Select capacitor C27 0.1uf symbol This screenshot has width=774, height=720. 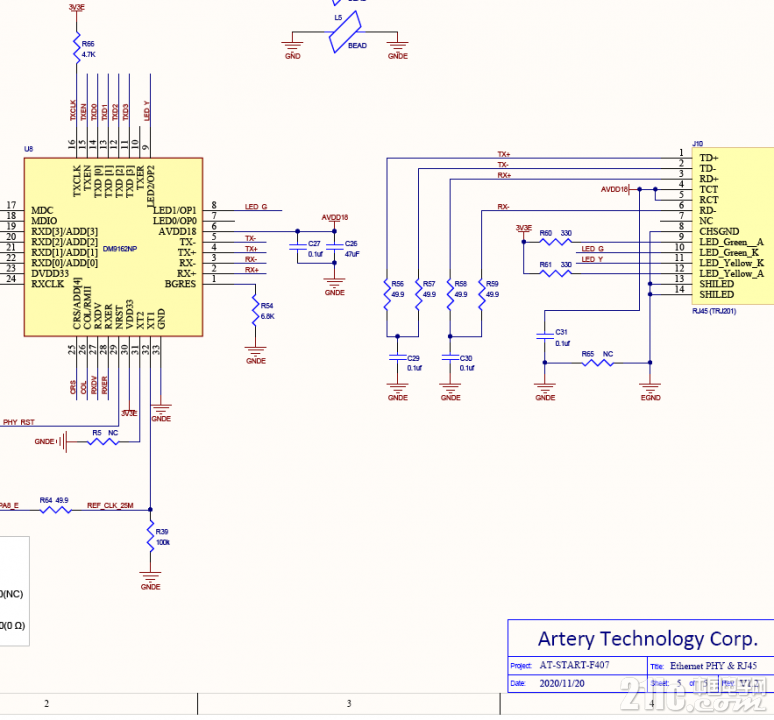(298, 247)
